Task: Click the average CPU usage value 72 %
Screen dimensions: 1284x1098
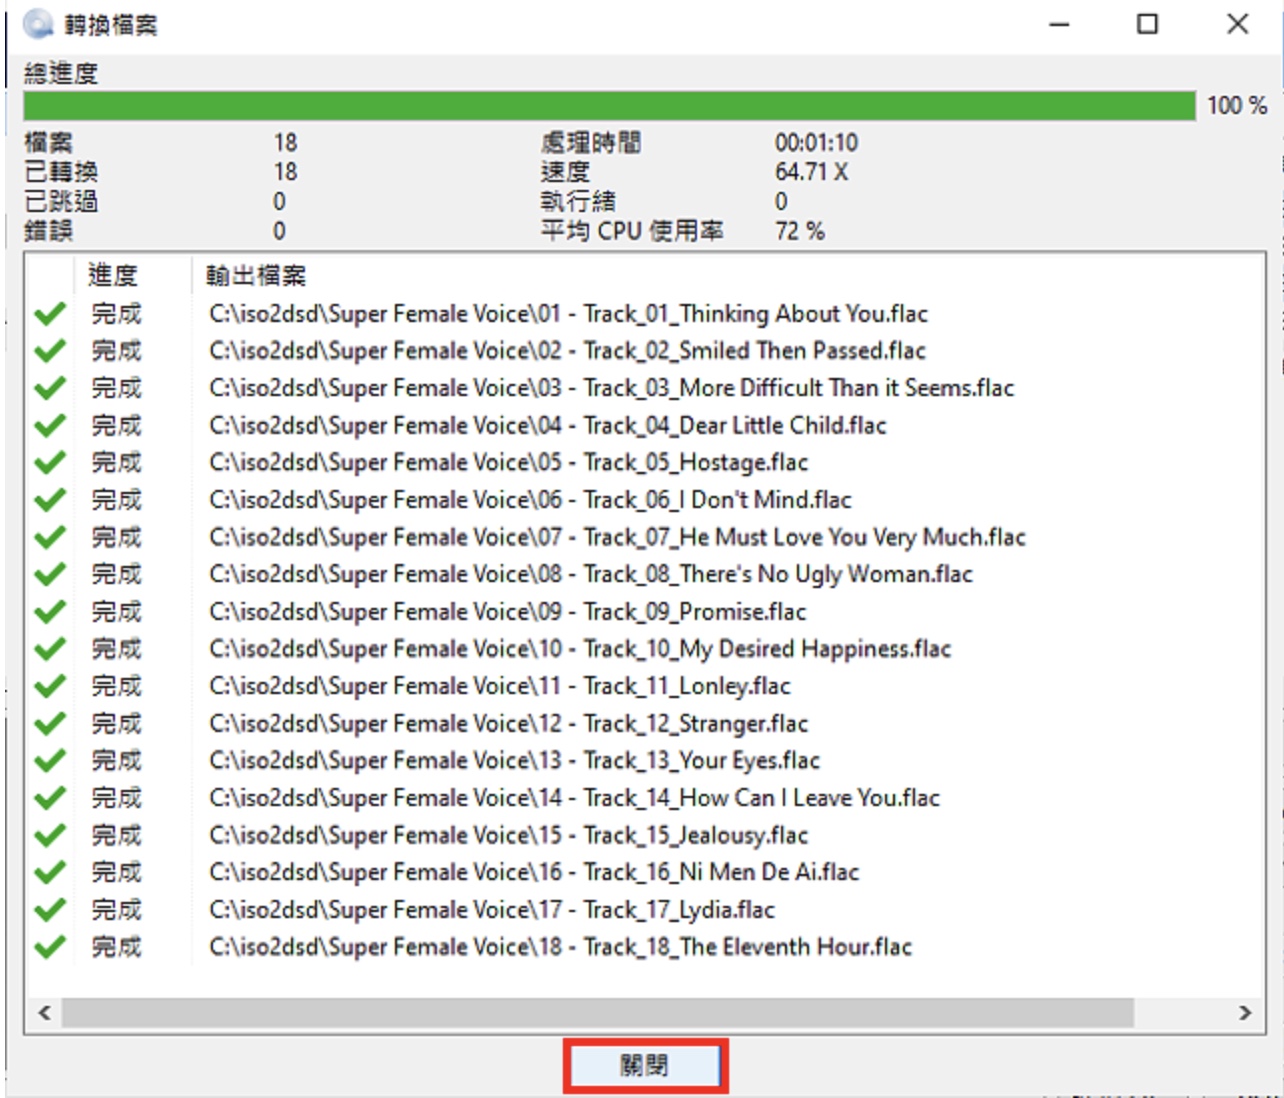Action: click(x=799, y=231)
